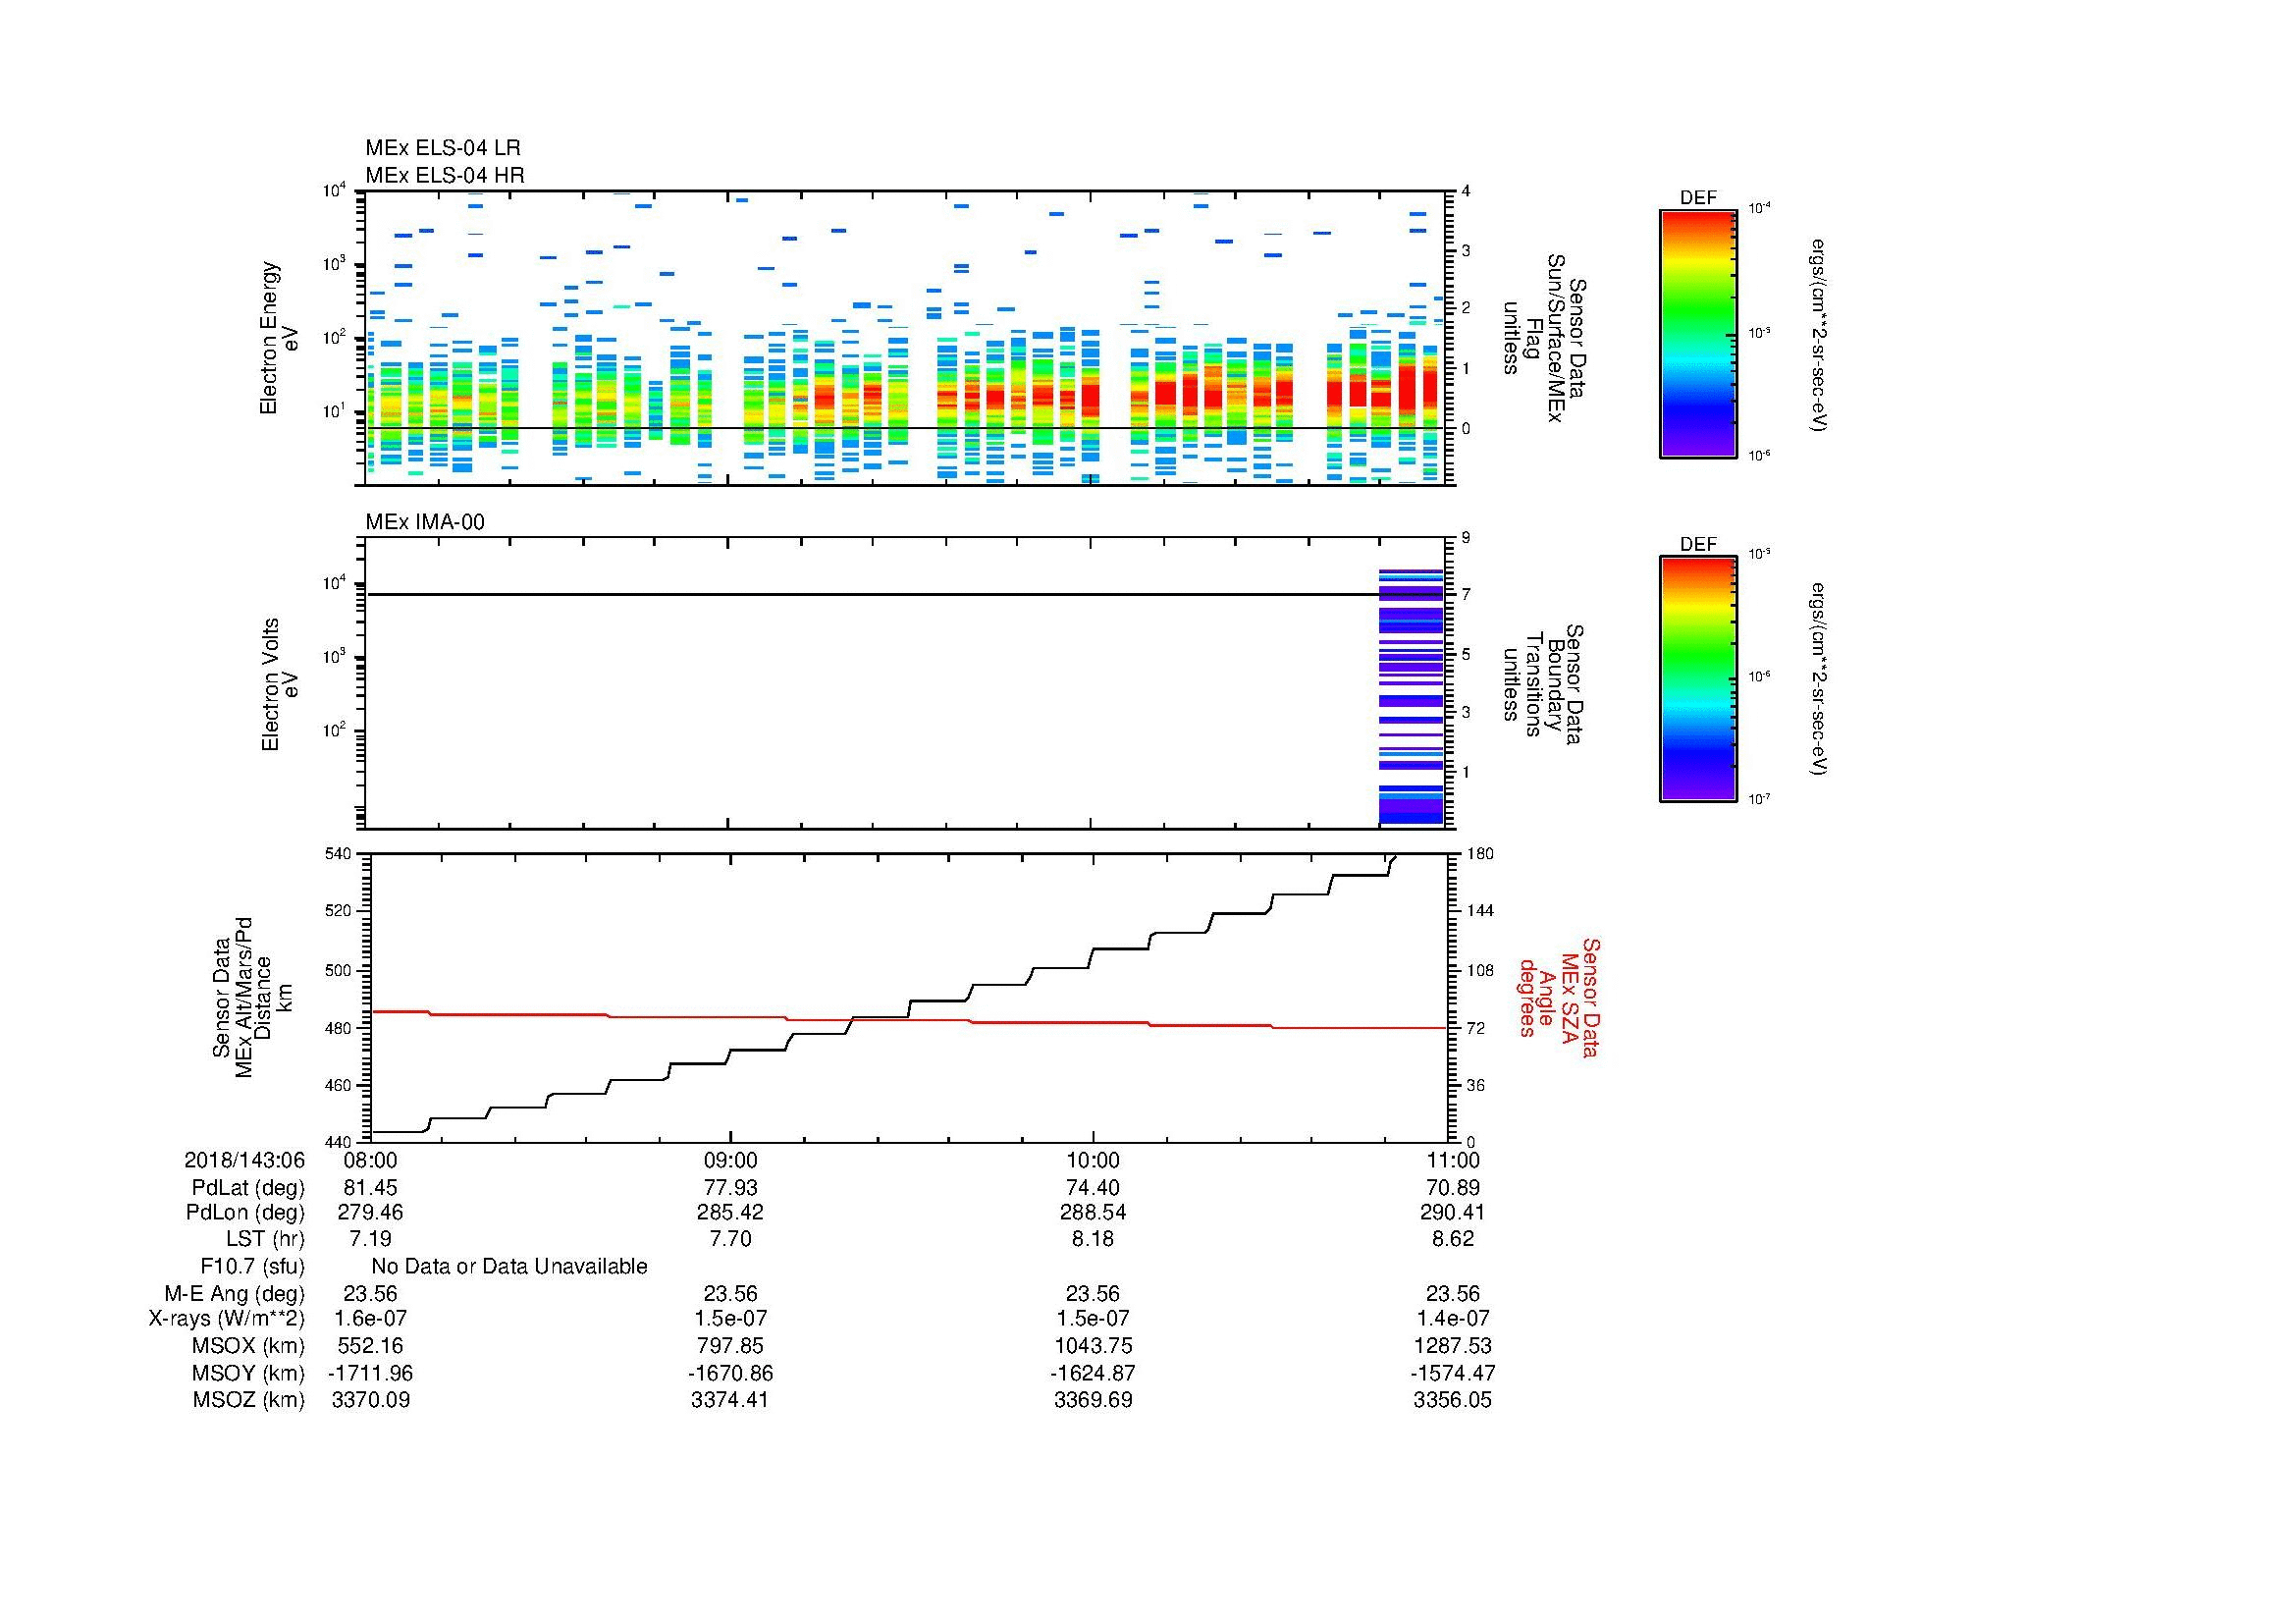Screen dimensions: 2296x1623
Task: Click MSOY value -1711.96
Action: pos(370,1373)
